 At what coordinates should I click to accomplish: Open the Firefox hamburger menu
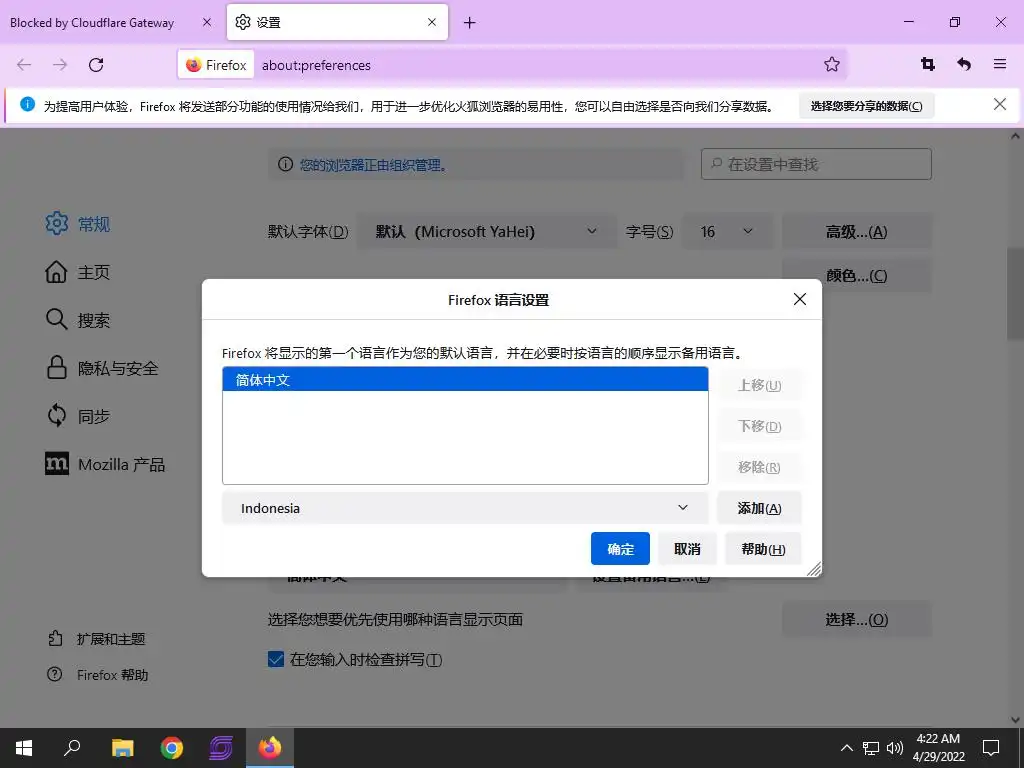click(1000, 64)
